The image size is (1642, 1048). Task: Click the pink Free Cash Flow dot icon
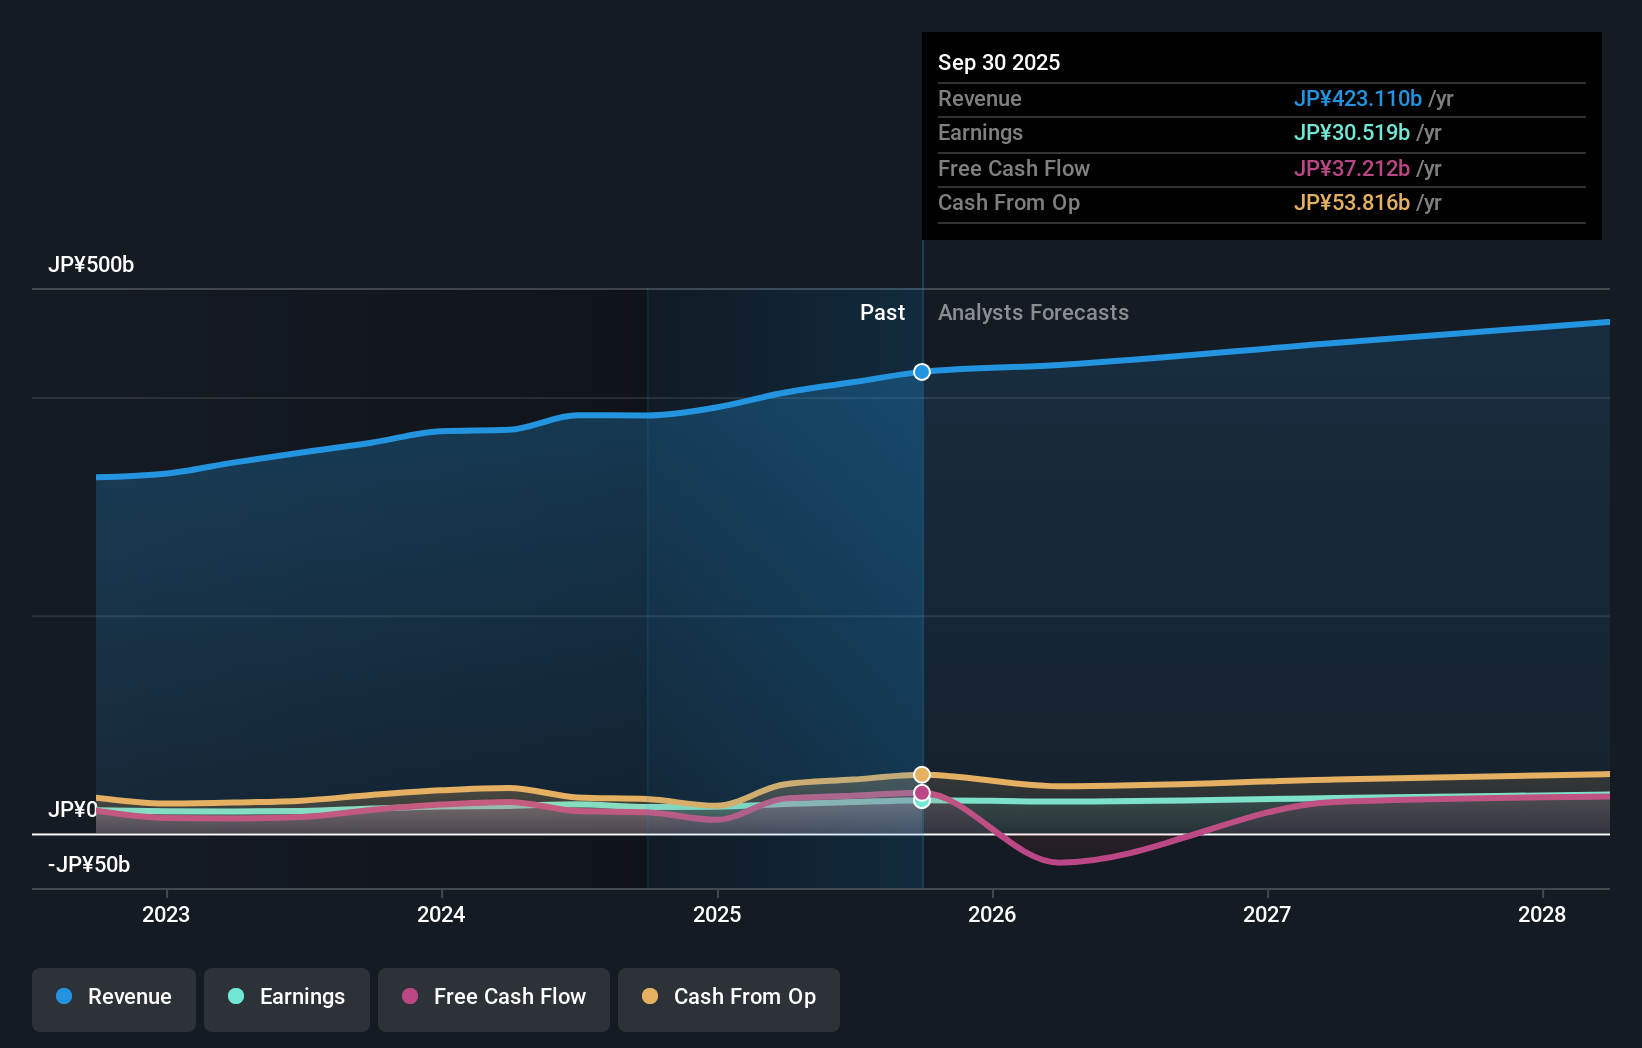(x=410, y=997)
